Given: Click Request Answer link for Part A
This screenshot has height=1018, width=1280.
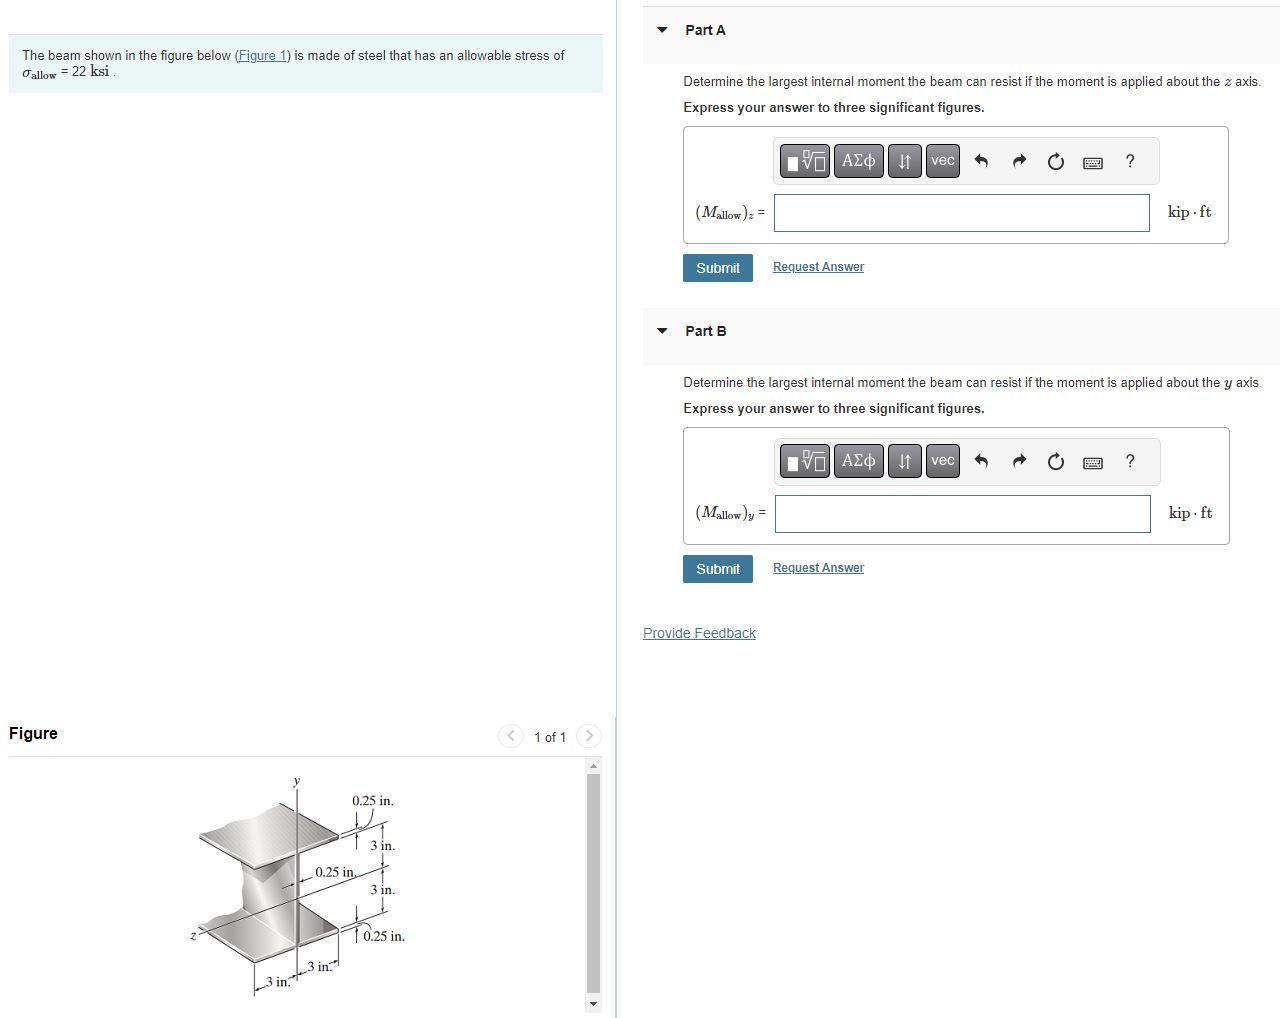Looking at the screenshot, I should coord(818,267).
